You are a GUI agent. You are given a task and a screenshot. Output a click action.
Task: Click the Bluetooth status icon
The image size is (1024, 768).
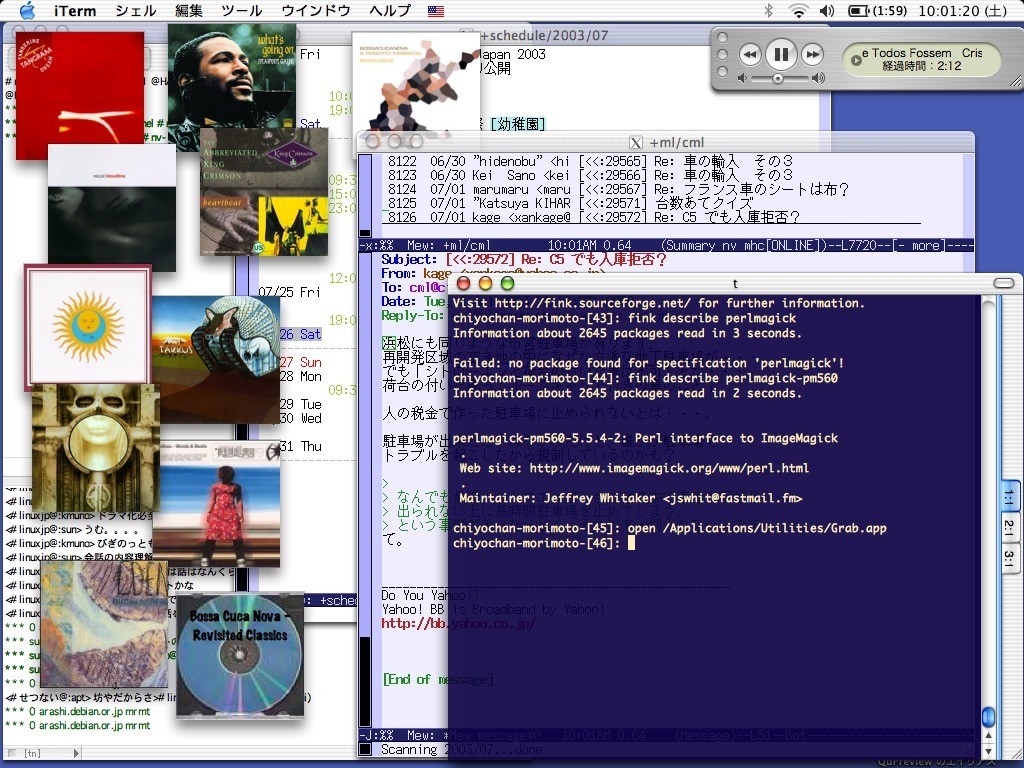pyautogui.click(x=769, y=10)
